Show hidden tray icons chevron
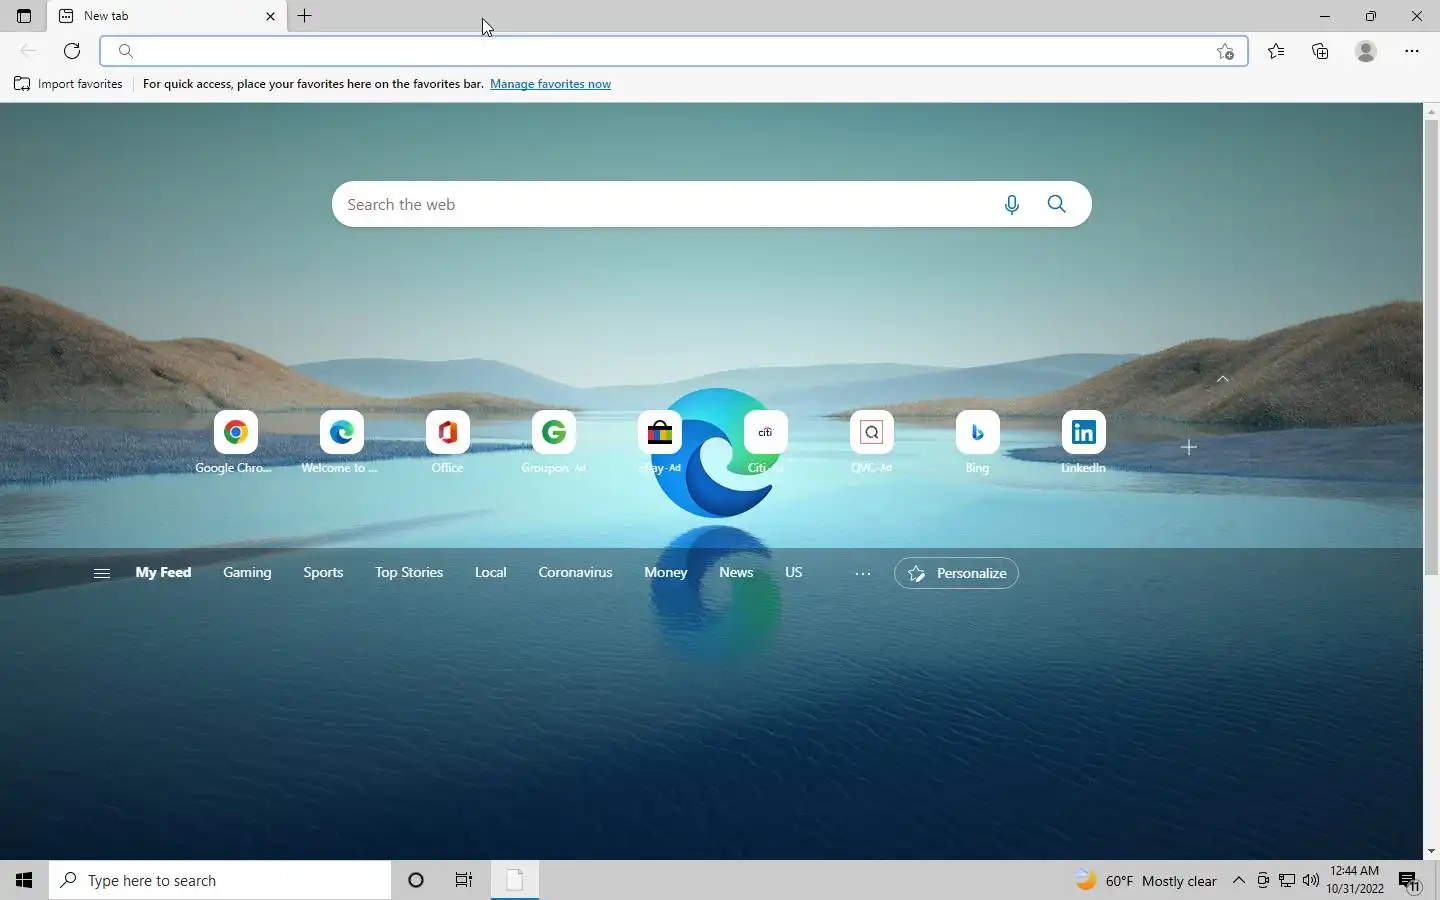 (1239, 880)
